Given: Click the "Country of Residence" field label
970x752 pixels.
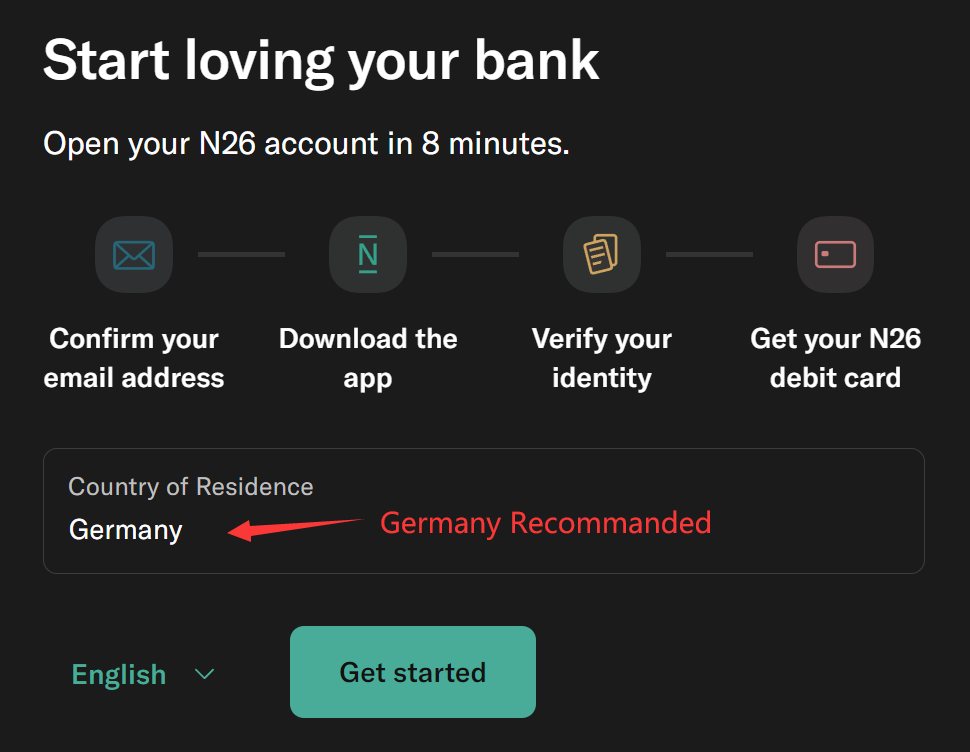Looking at the screenshot, I should pyautogui.click(x=191, y=487).
